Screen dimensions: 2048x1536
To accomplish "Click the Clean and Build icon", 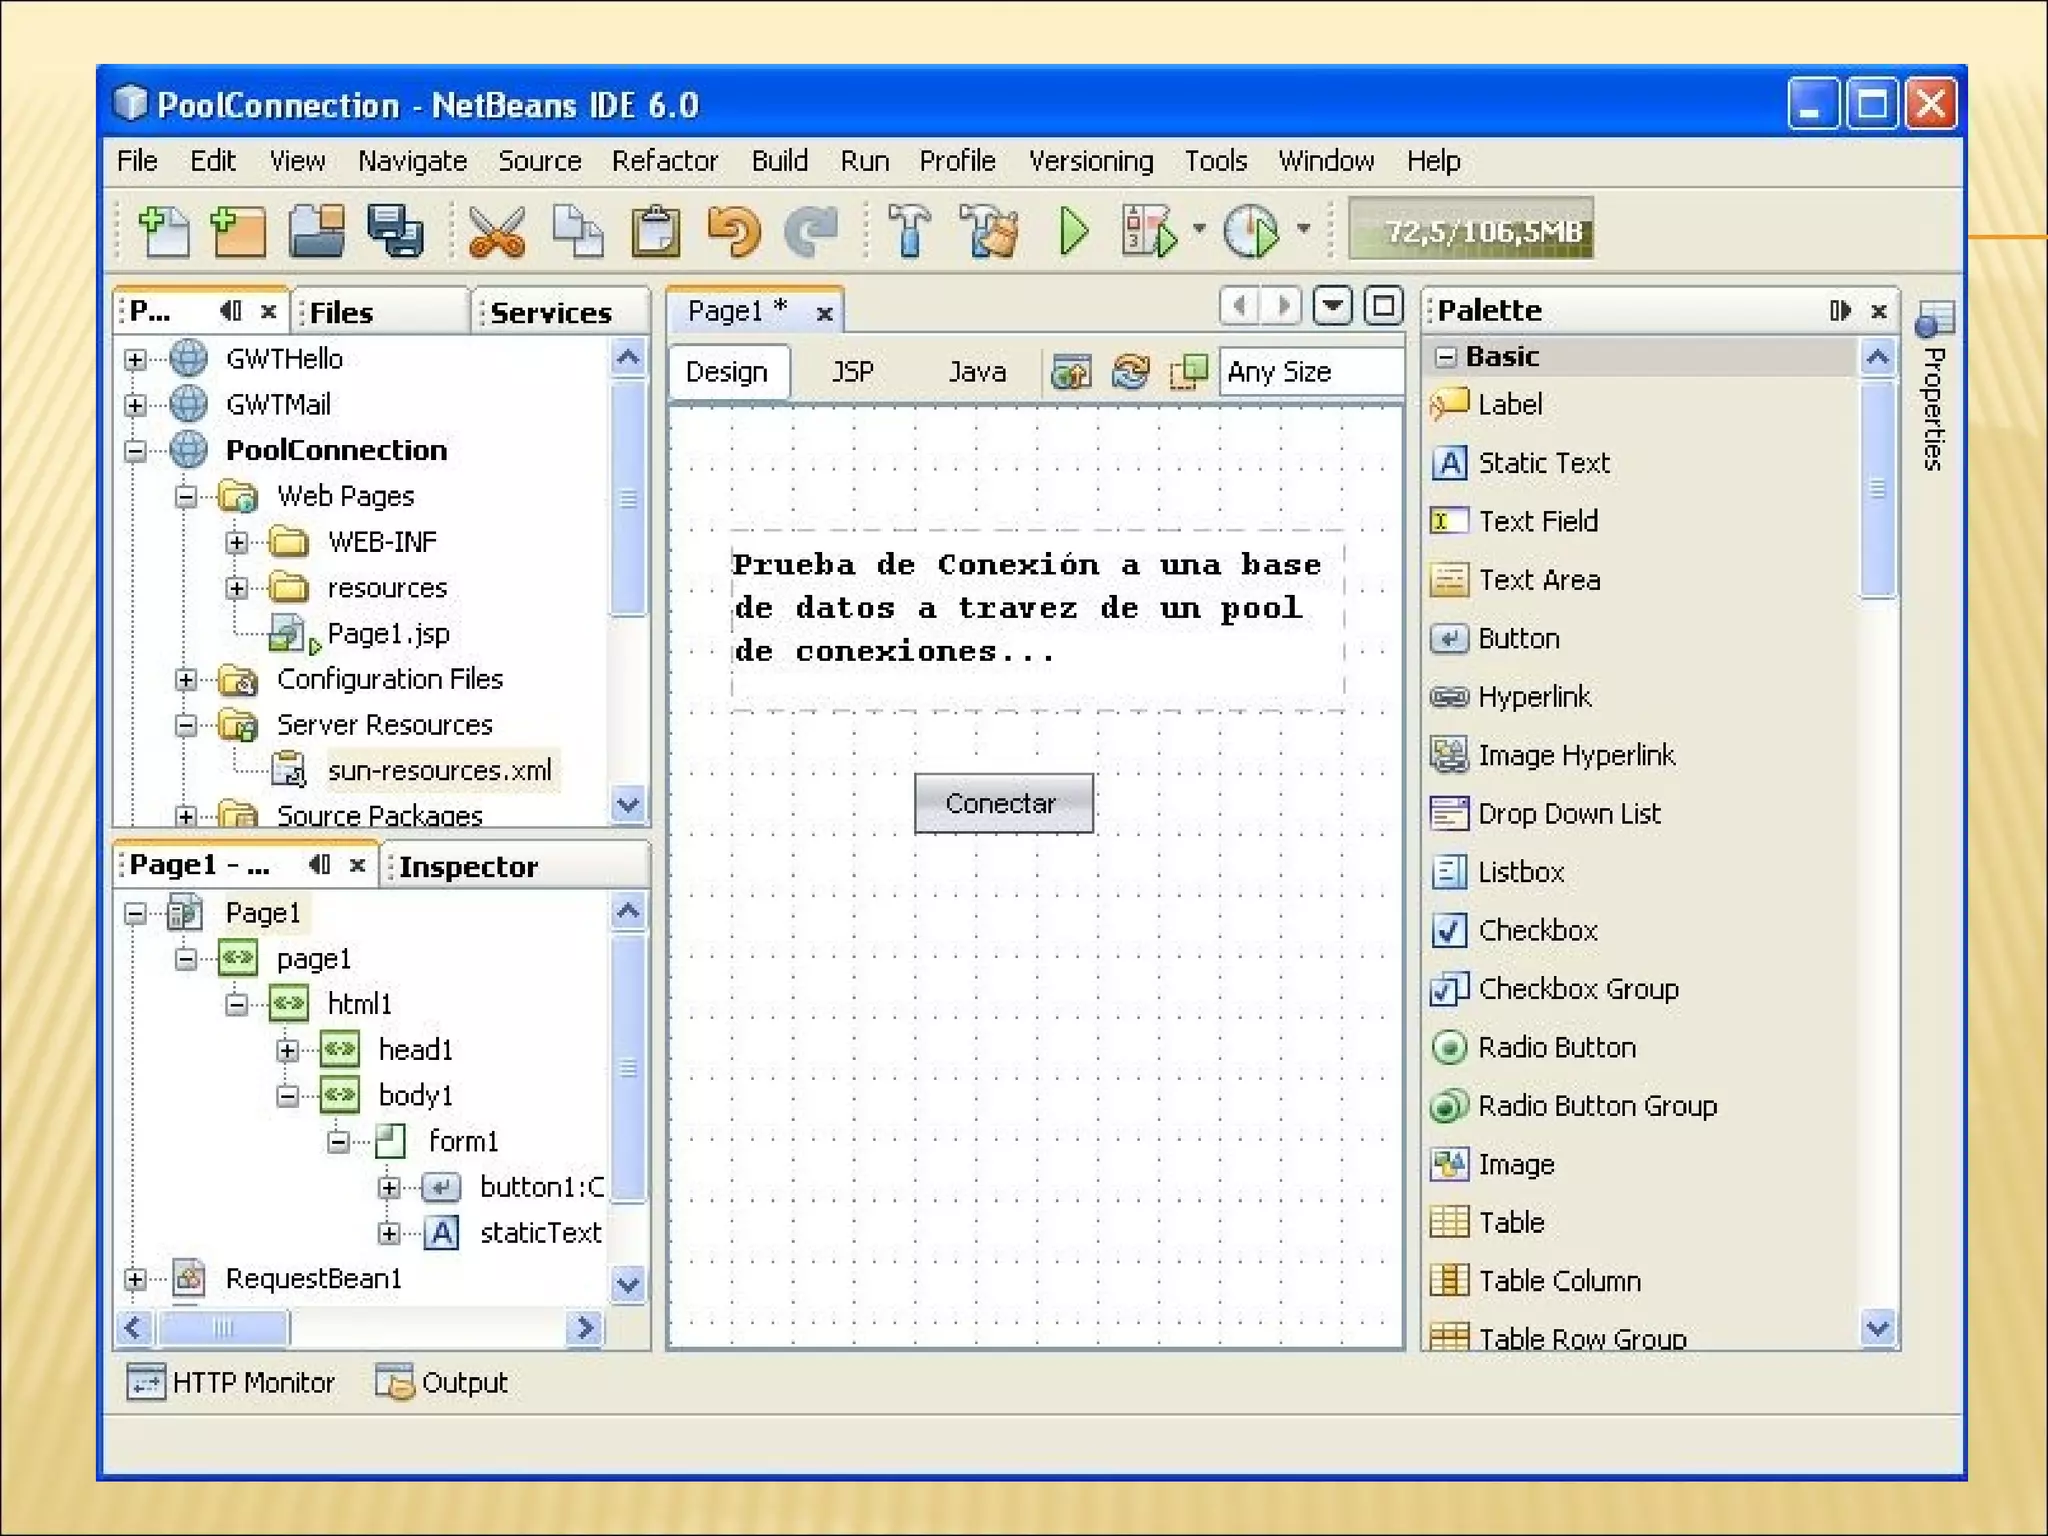I will [988, 231].
